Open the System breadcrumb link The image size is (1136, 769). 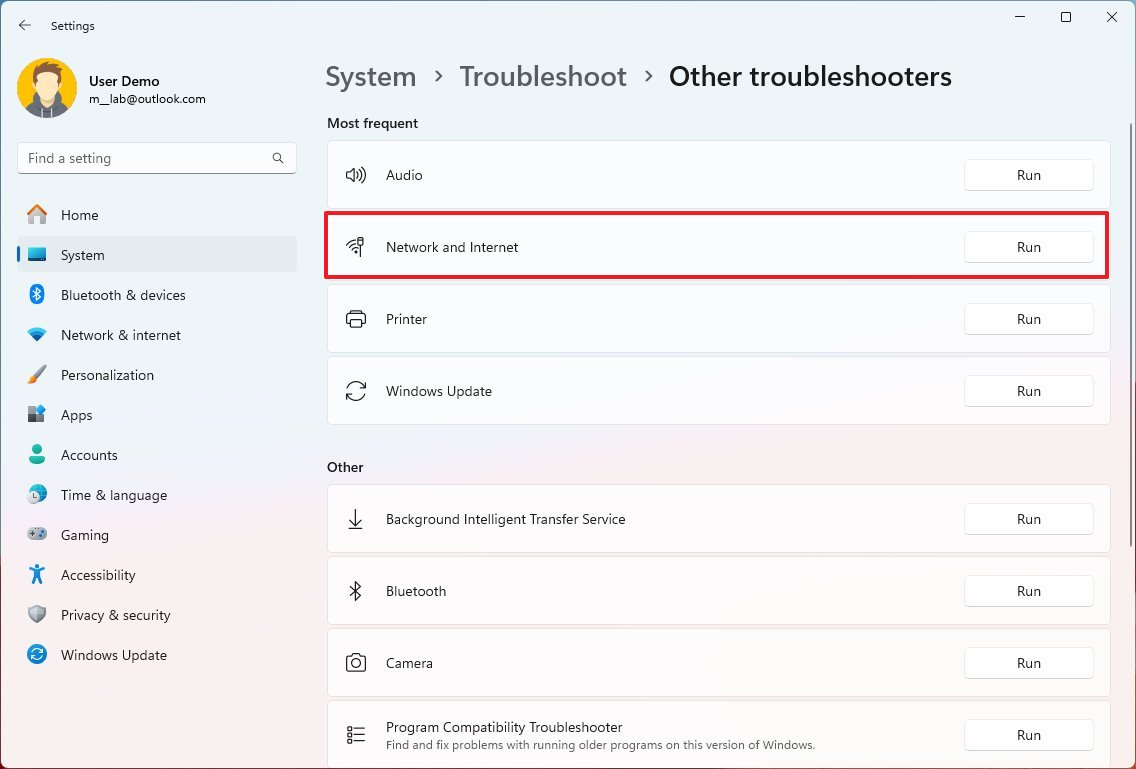[x=370, y=76]
